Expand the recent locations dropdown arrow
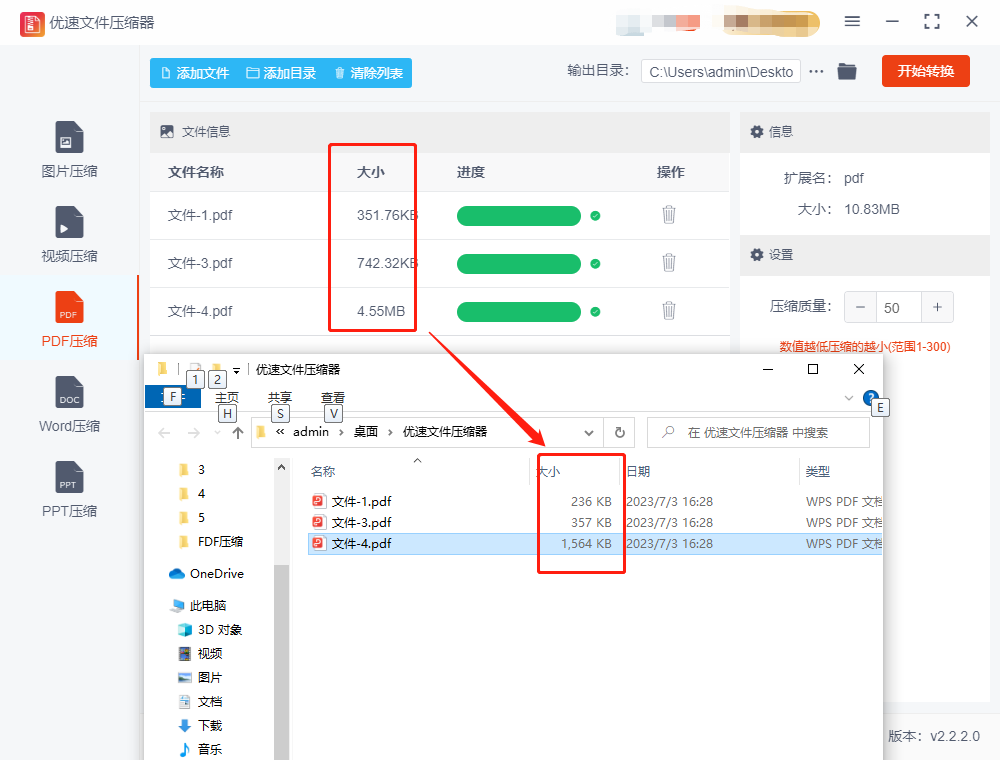 (x=217, y=433)
